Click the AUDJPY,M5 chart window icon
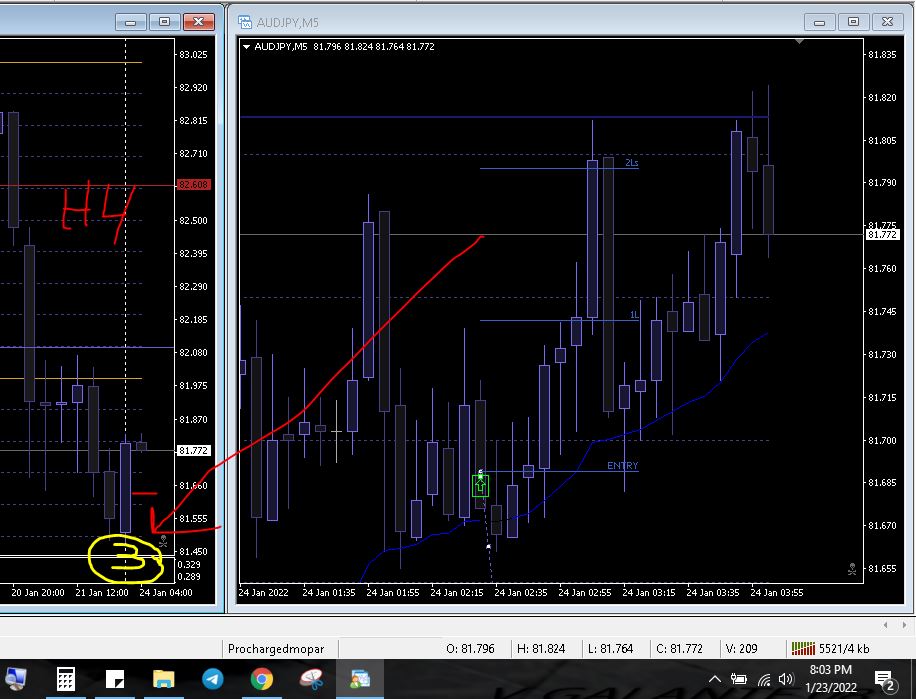The width and height of the screenshot is (916, 699). coord(244,22)
